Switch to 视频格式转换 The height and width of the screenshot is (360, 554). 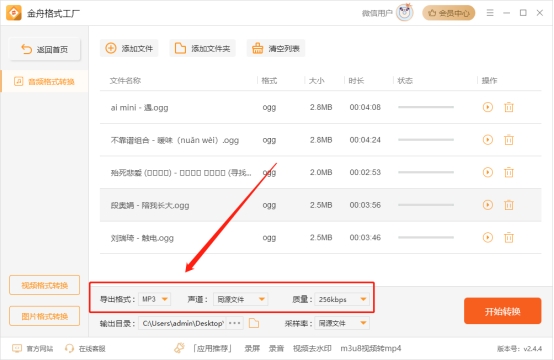45,285
